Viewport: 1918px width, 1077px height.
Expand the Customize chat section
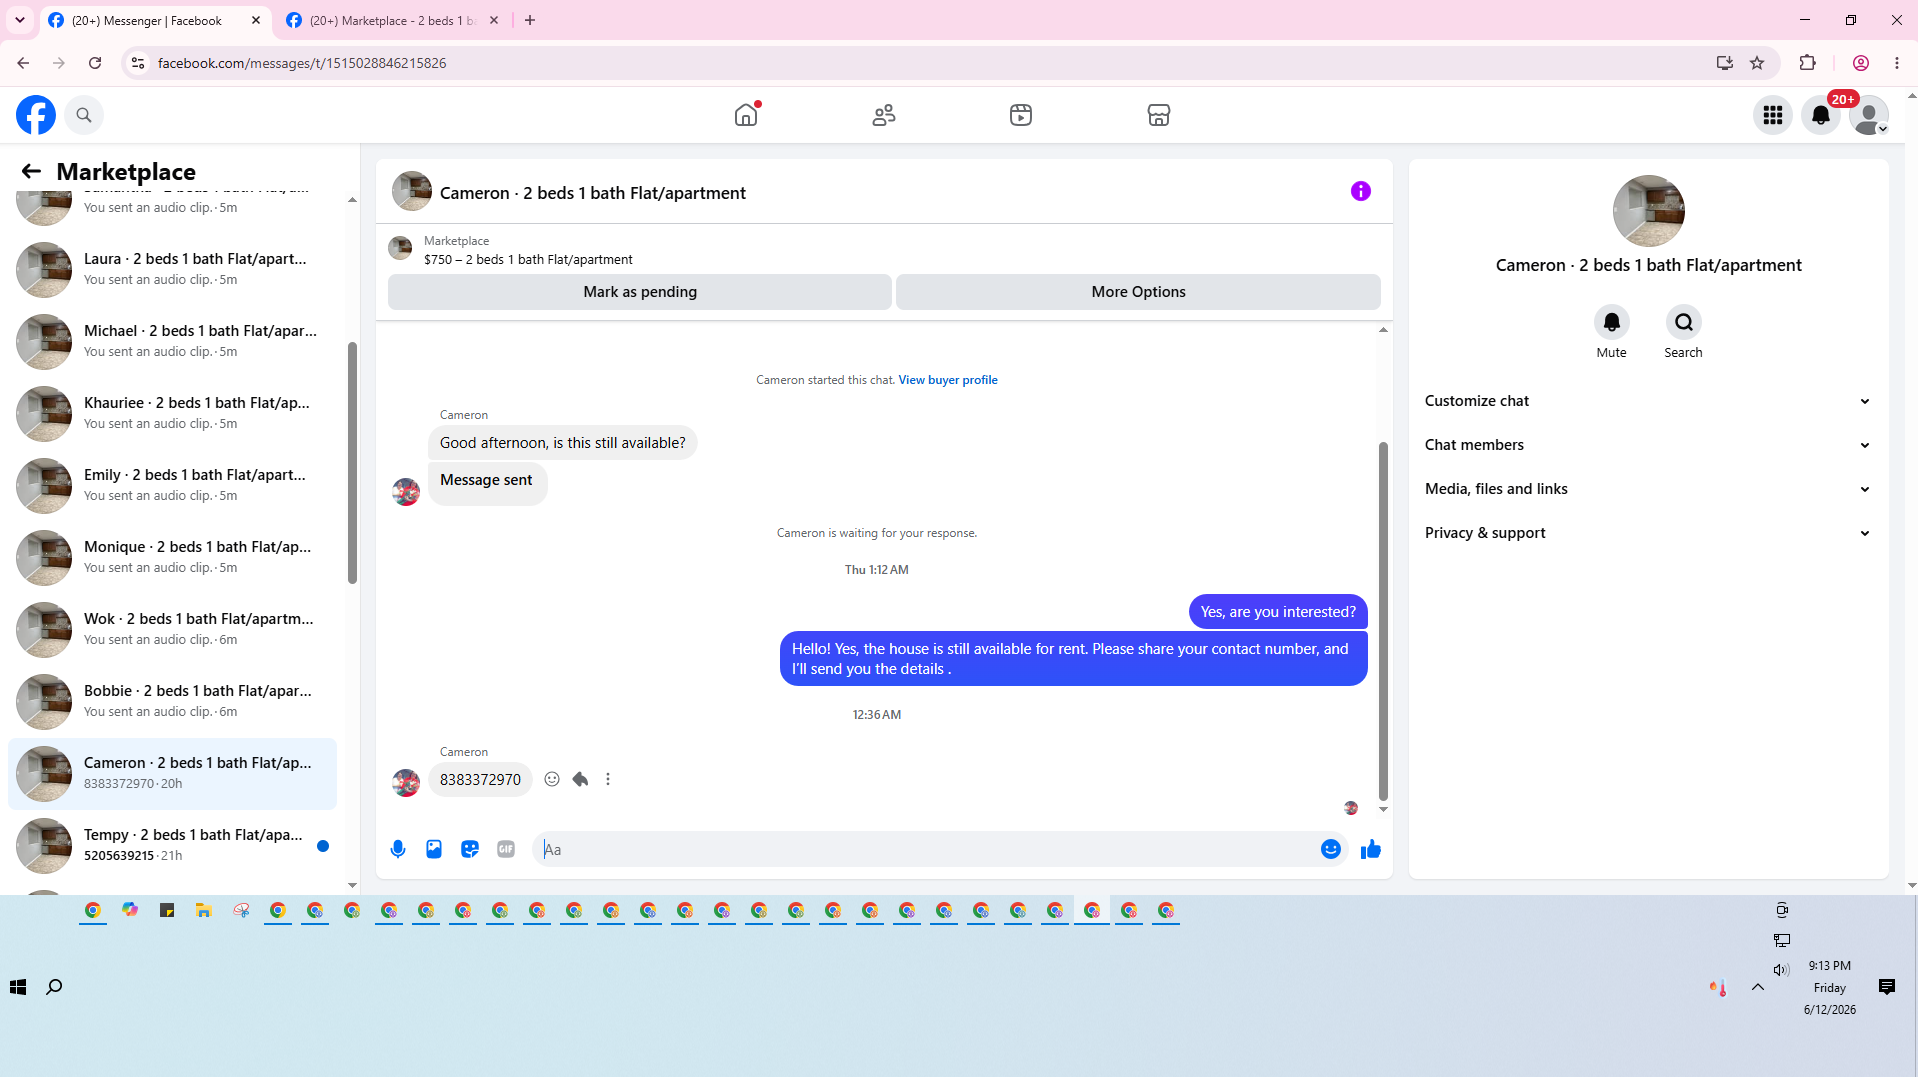point(1648,401)
